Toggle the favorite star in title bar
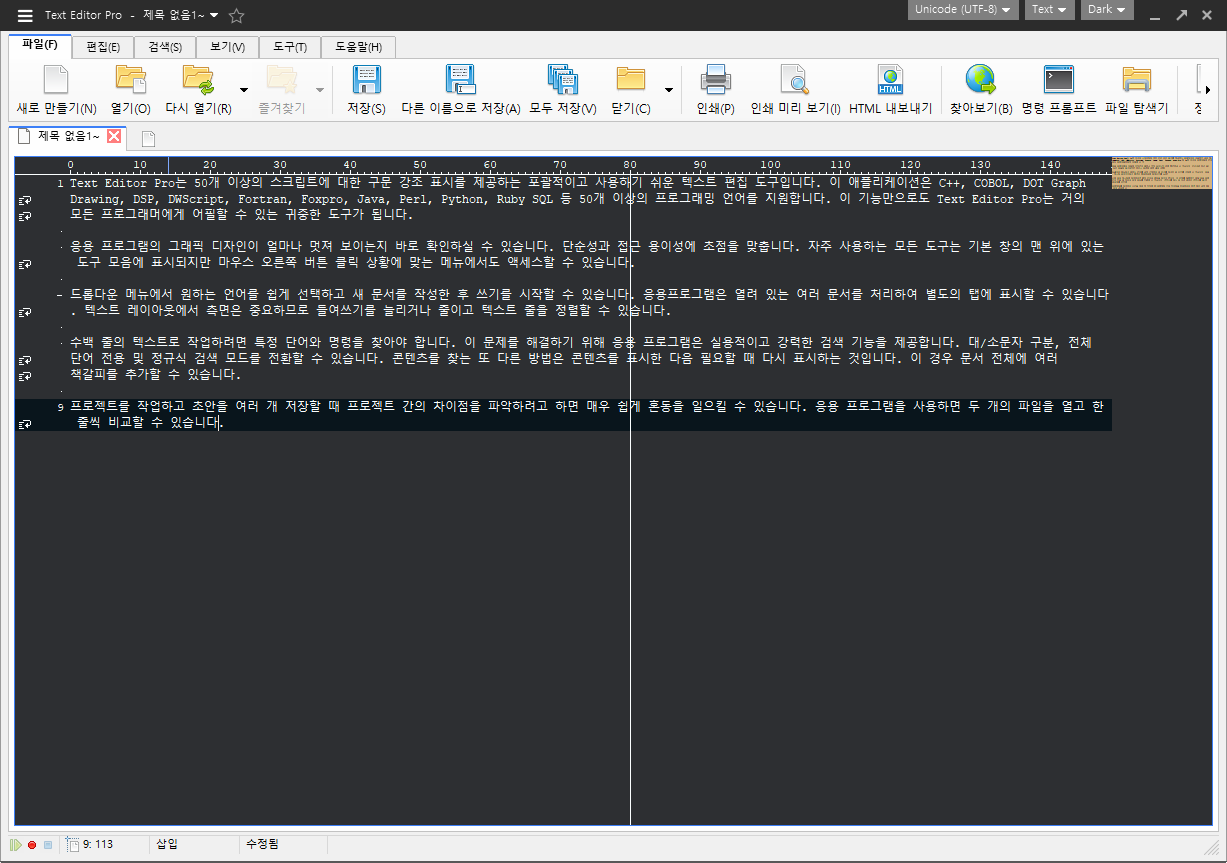 click(236, 15)
